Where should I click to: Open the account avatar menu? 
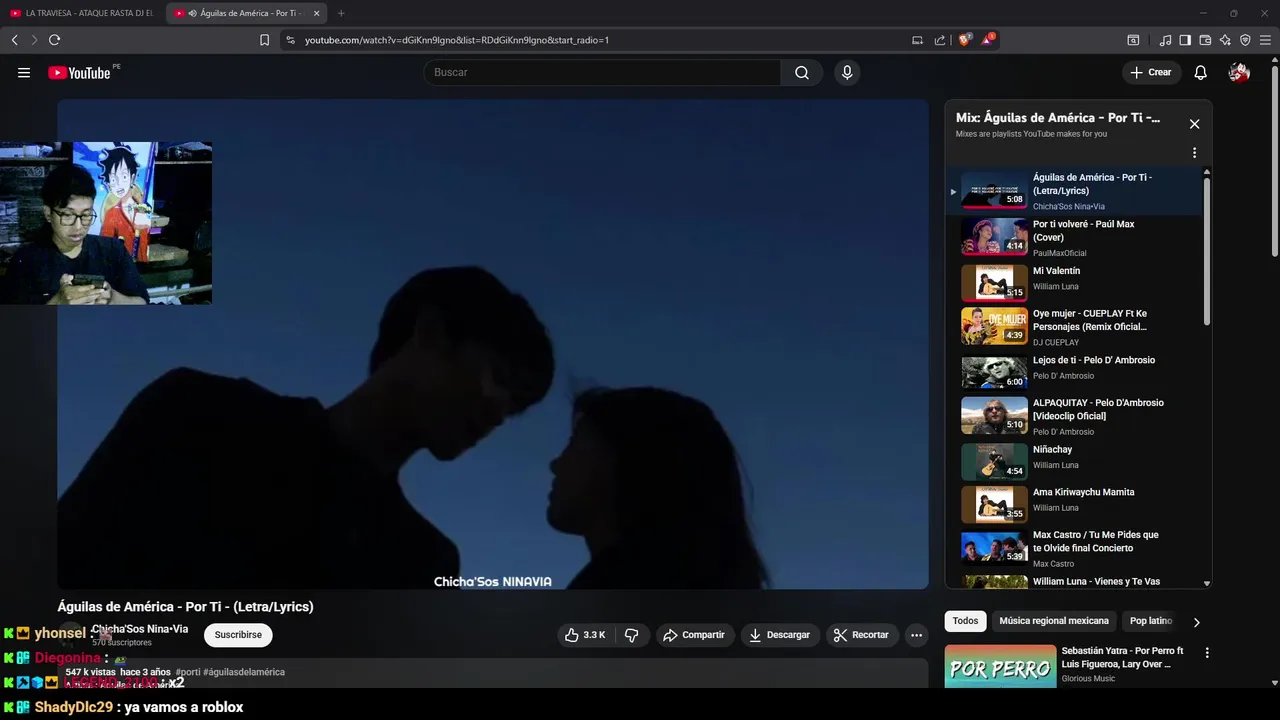(1239, 73)
